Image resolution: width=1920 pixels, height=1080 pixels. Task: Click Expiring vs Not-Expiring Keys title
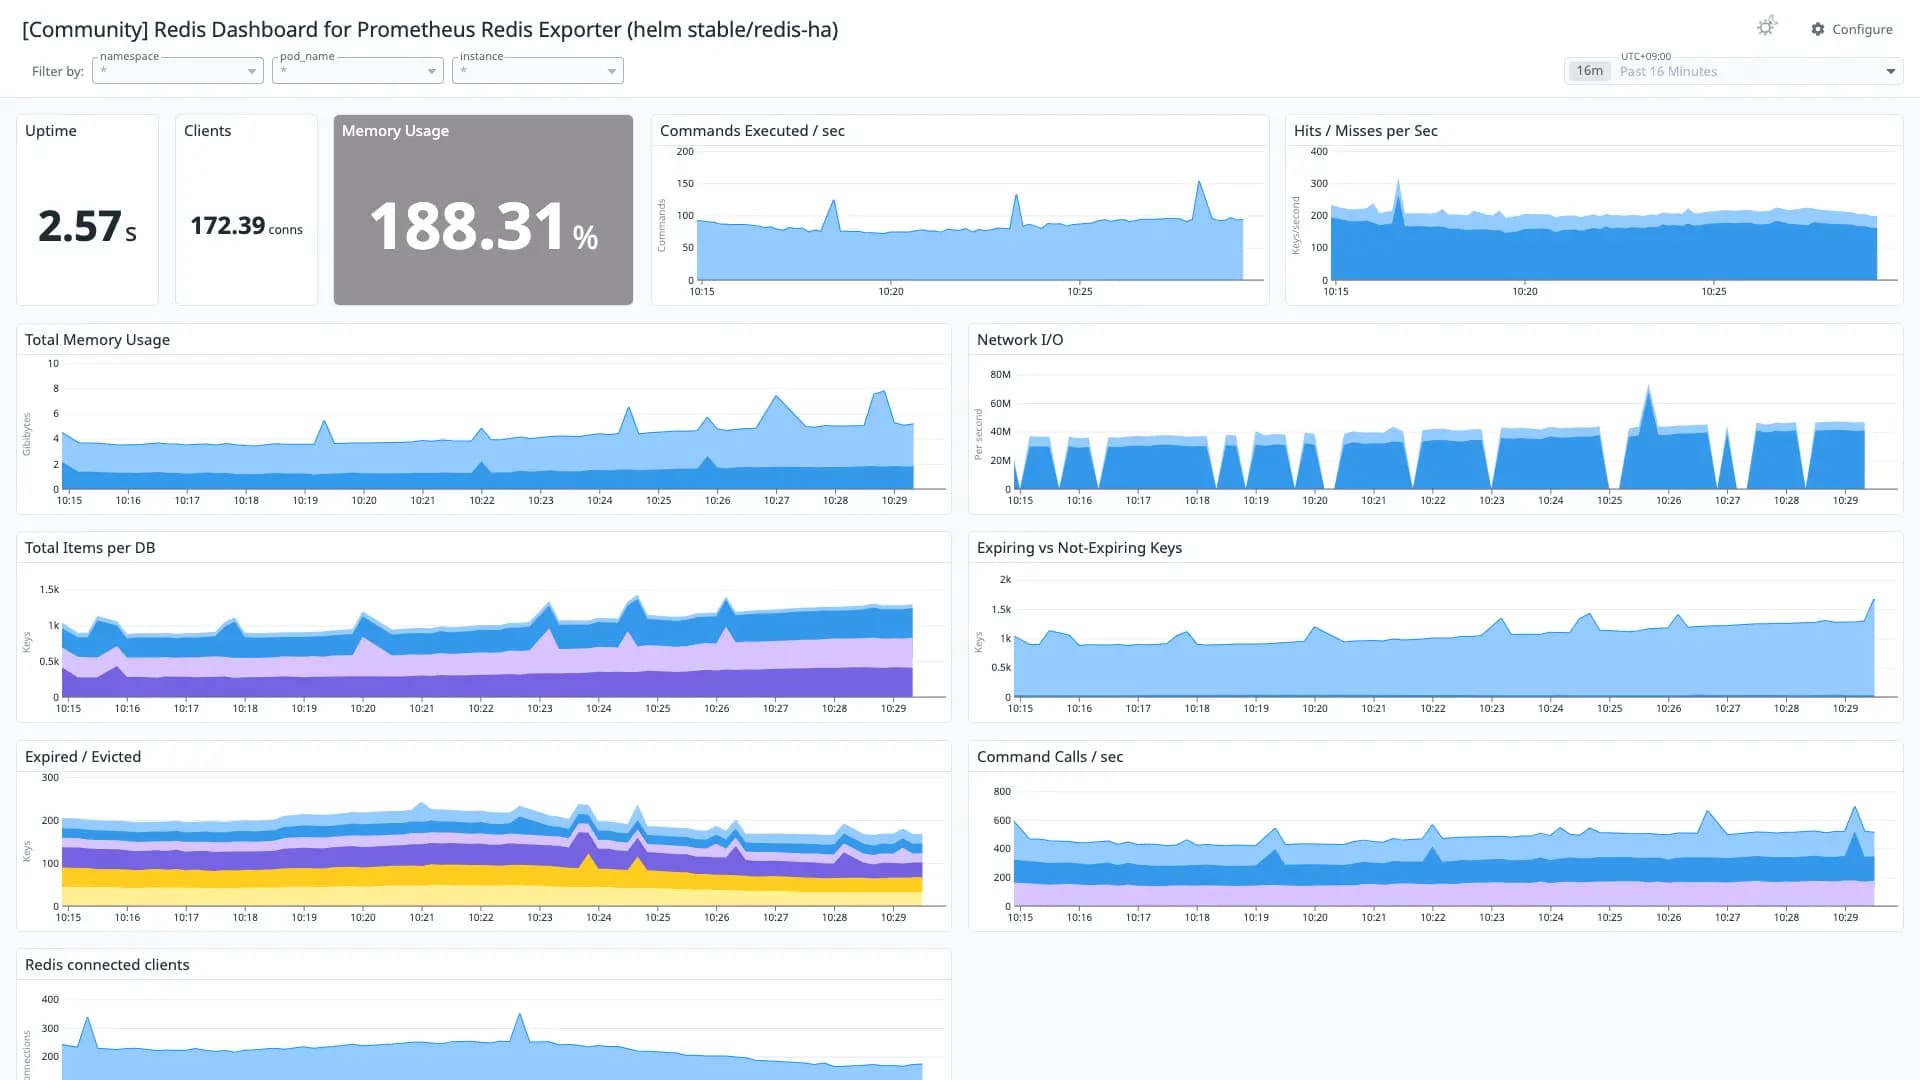click(1079, 548)
